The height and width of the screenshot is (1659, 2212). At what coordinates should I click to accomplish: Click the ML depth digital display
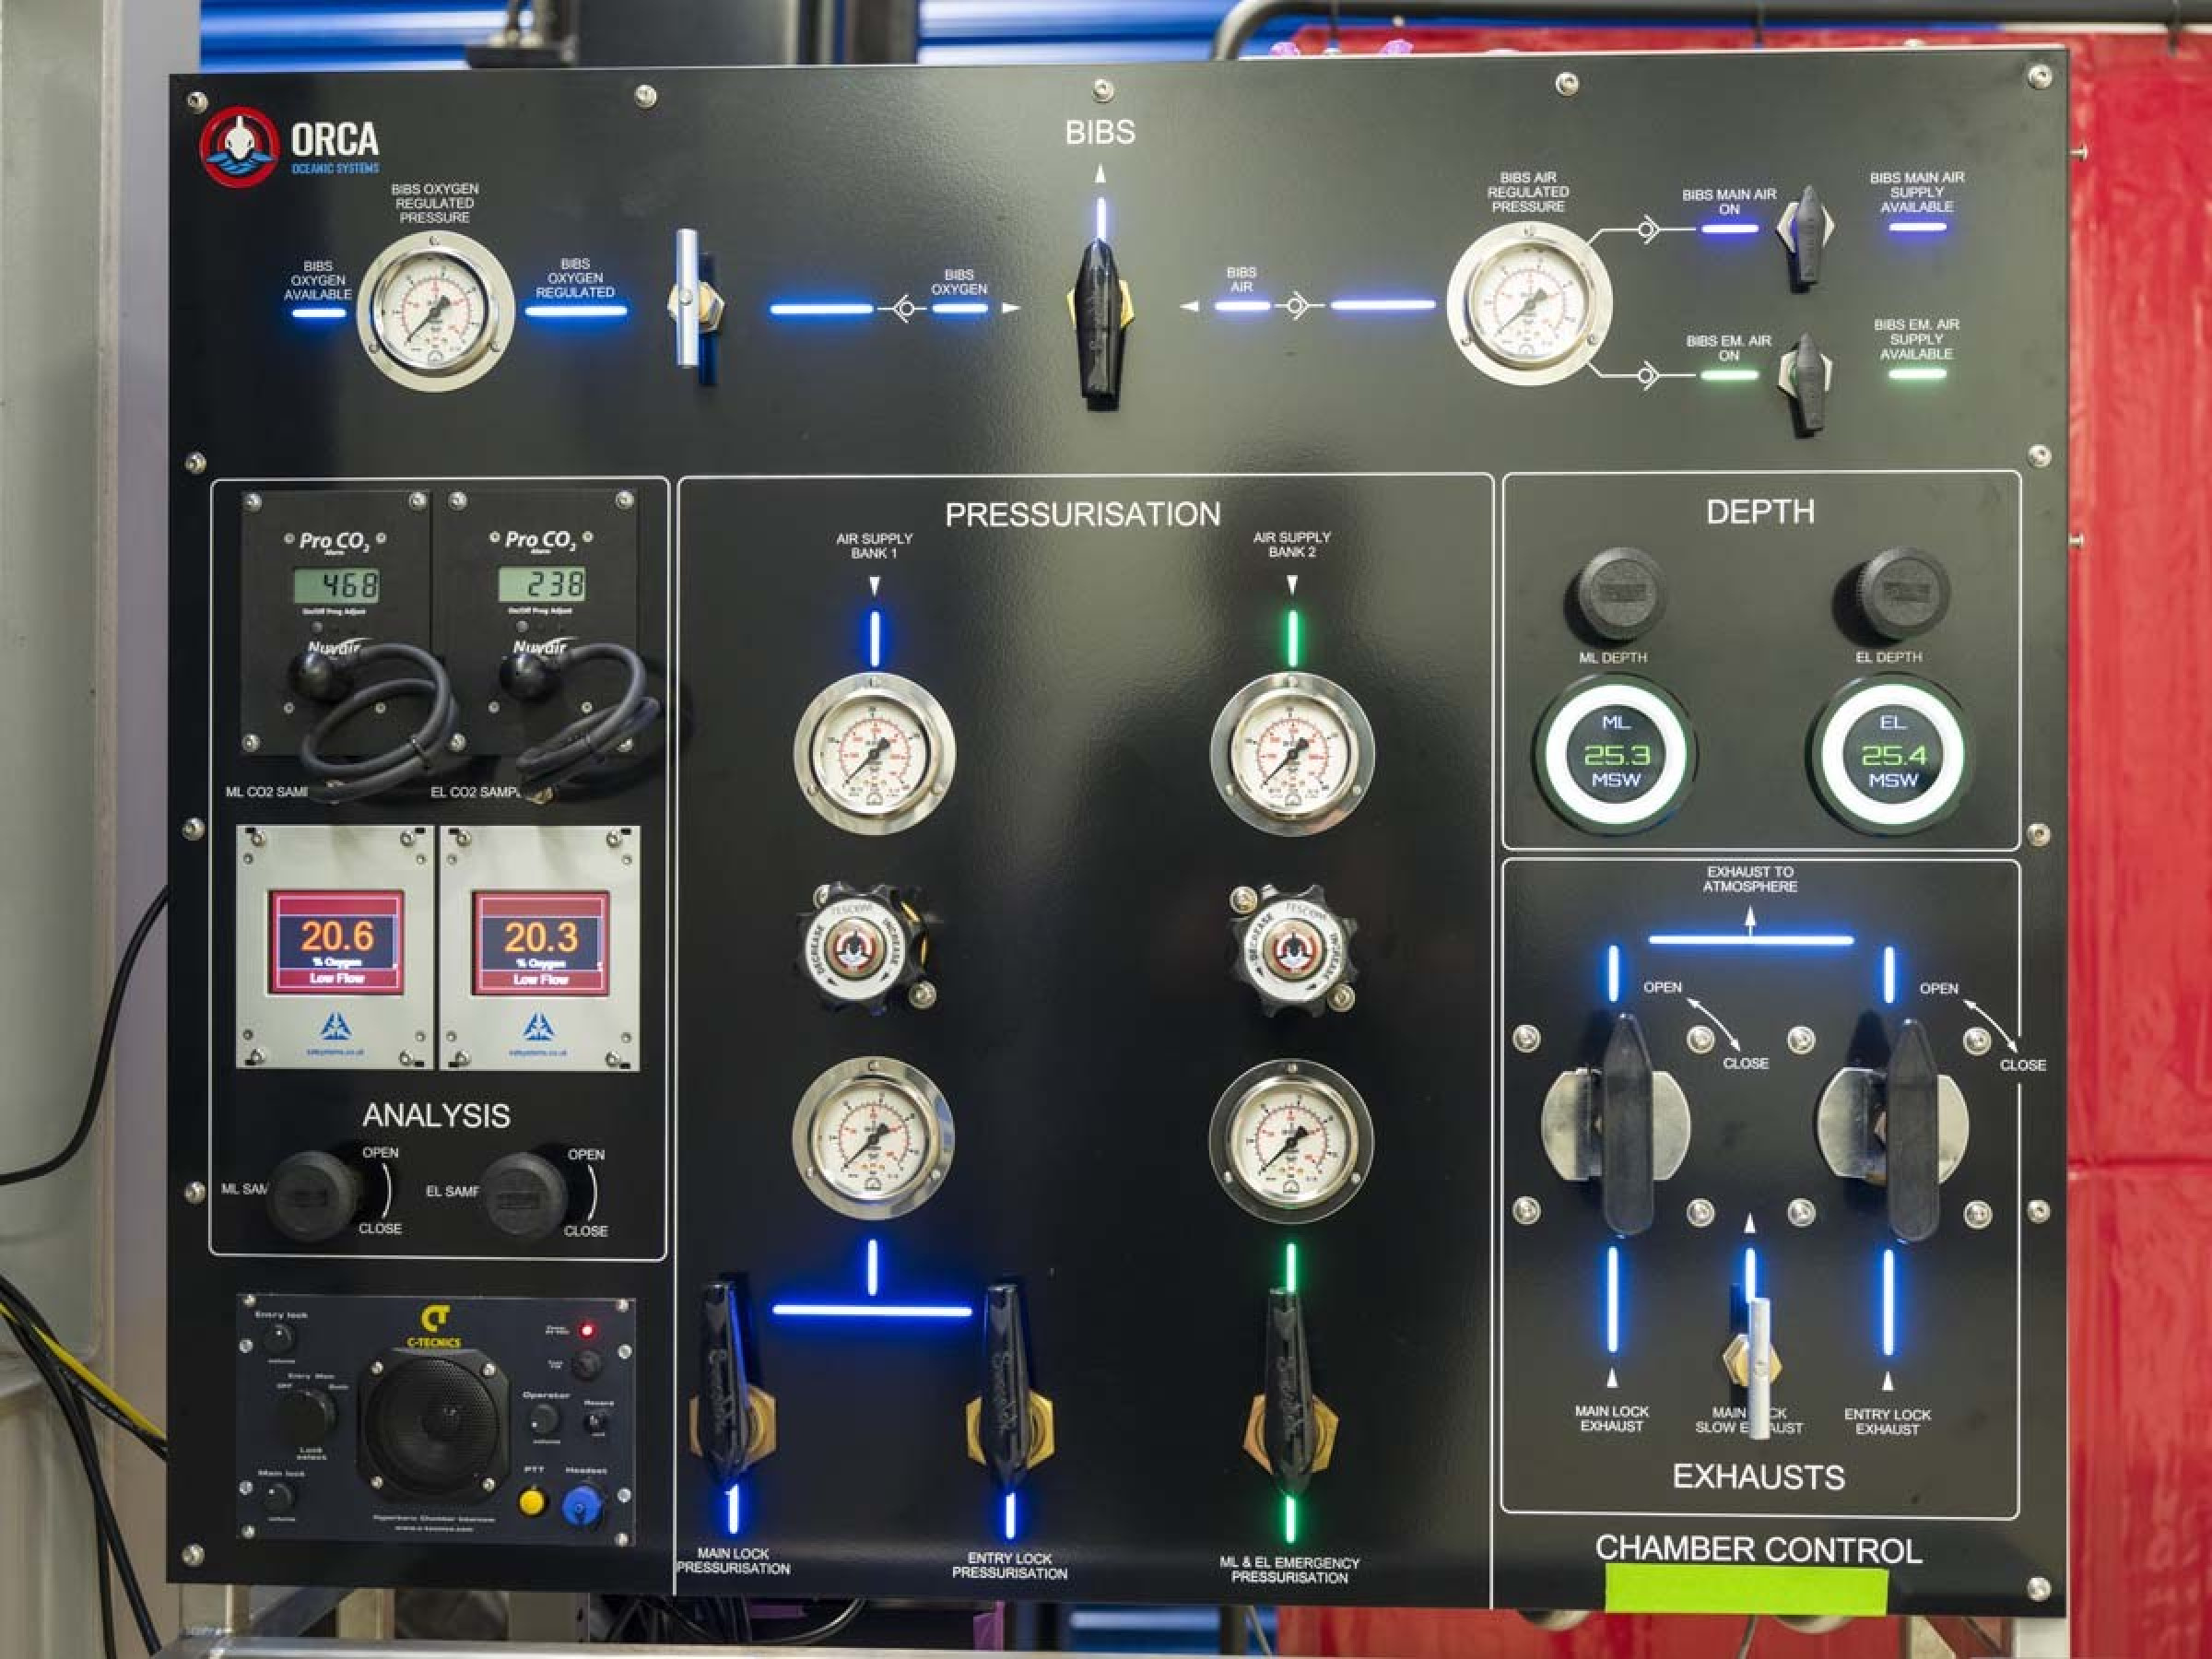coord(1616,754)
